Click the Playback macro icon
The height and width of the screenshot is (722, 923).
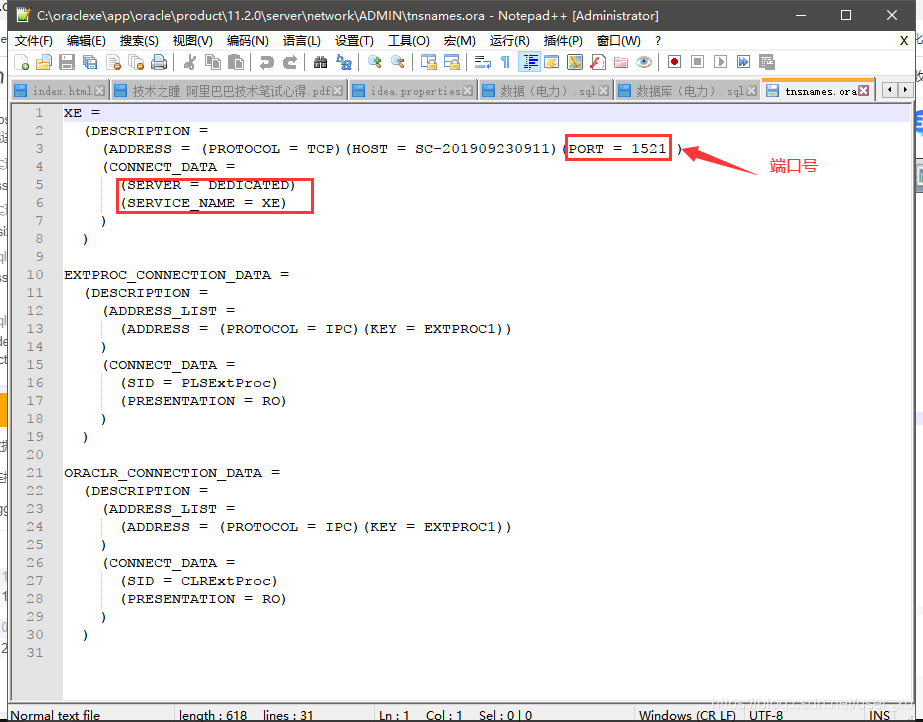pyautogui.click(x=721, y=62)
